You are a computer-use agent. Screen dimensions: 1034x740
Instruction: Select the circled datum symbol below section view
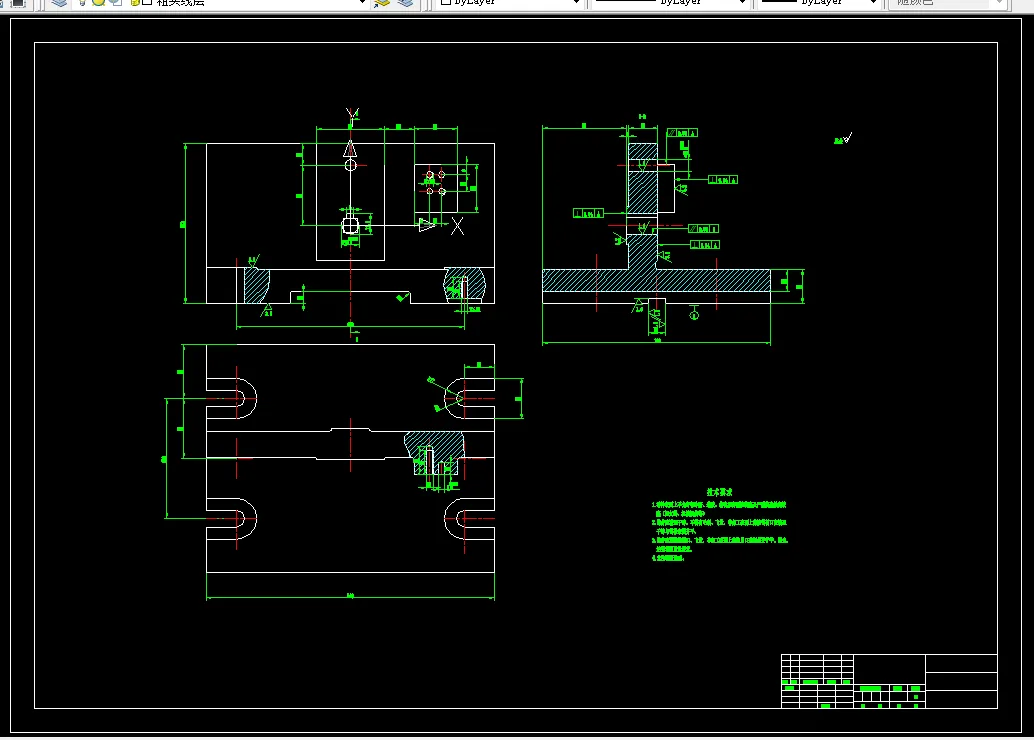tap(694, 315)
